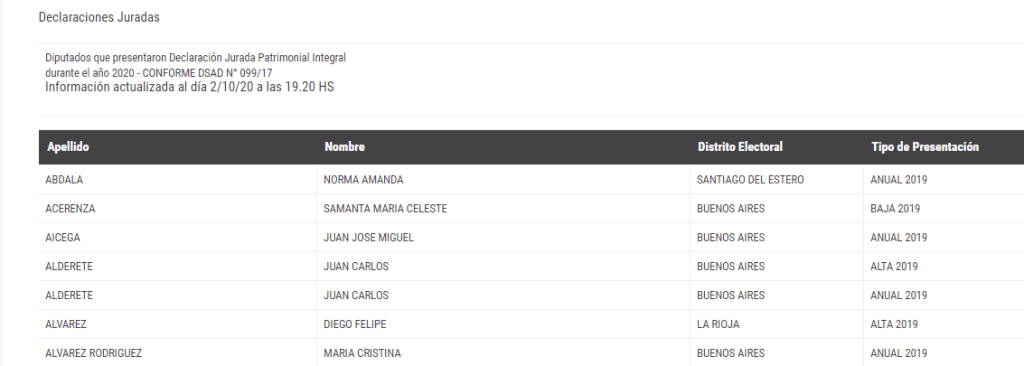Viewport: 1024px width, 366px height.
Task: Click MARIA CRISTINA name cell
Action: [362, 353]
